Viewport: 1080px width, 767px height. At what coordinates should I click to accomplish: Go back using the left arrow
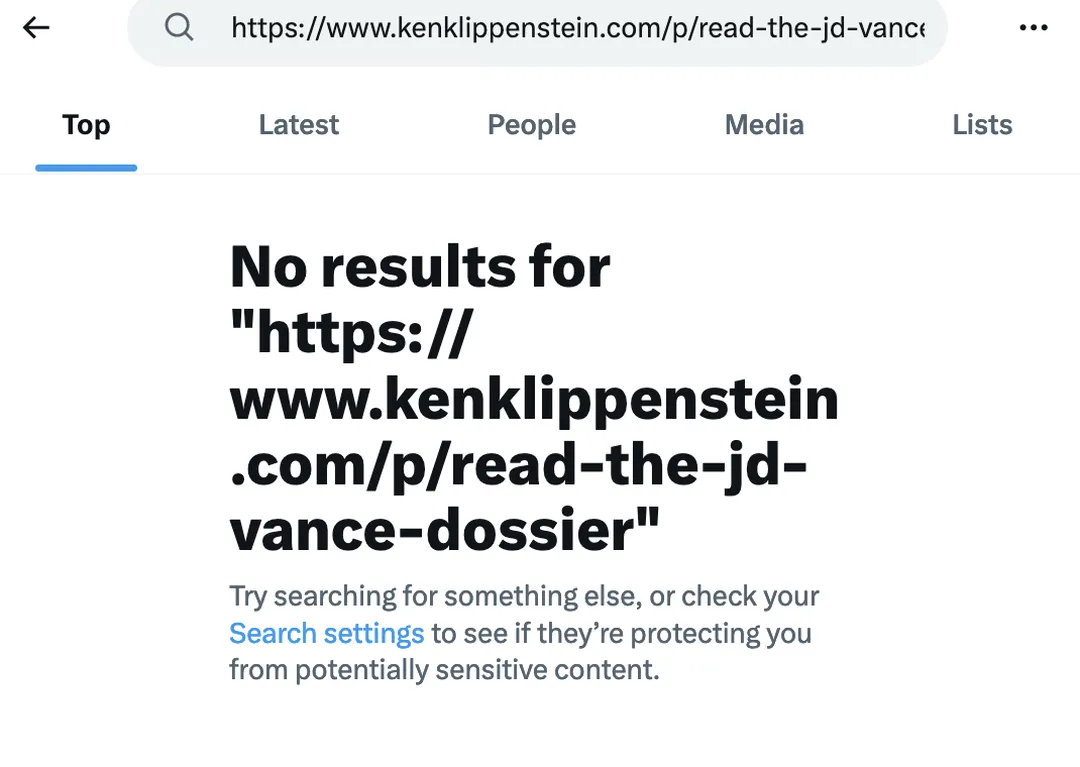pos(37,28)
